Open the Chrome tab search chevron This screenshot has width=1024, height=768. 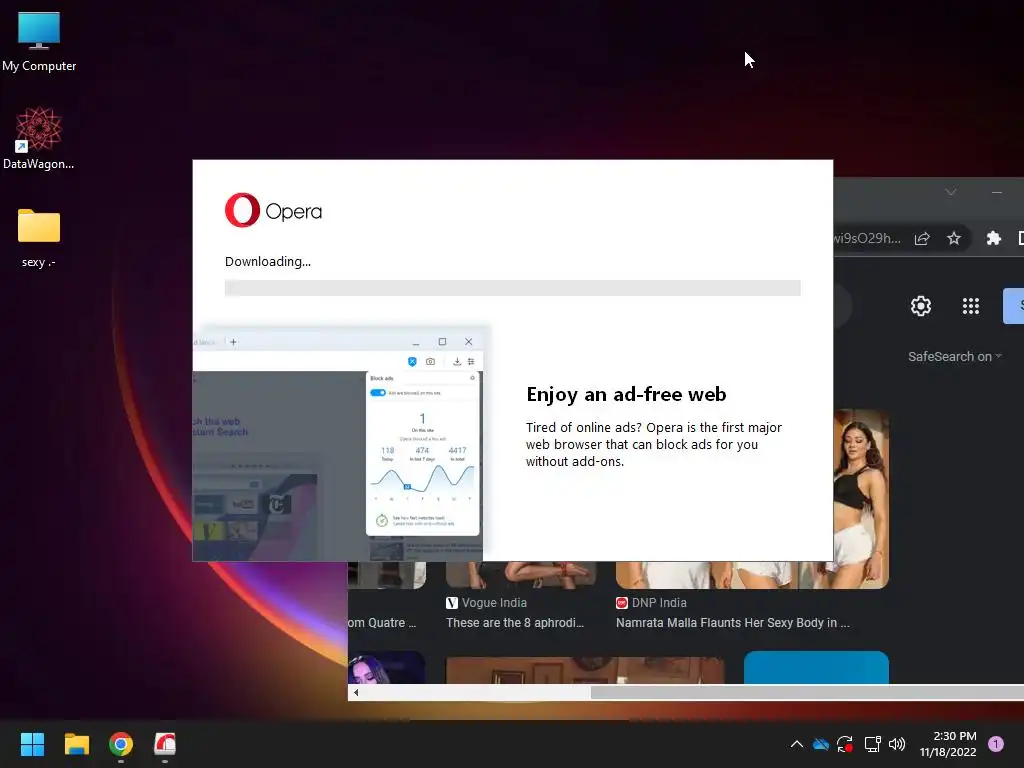click(x=950, y=191)
